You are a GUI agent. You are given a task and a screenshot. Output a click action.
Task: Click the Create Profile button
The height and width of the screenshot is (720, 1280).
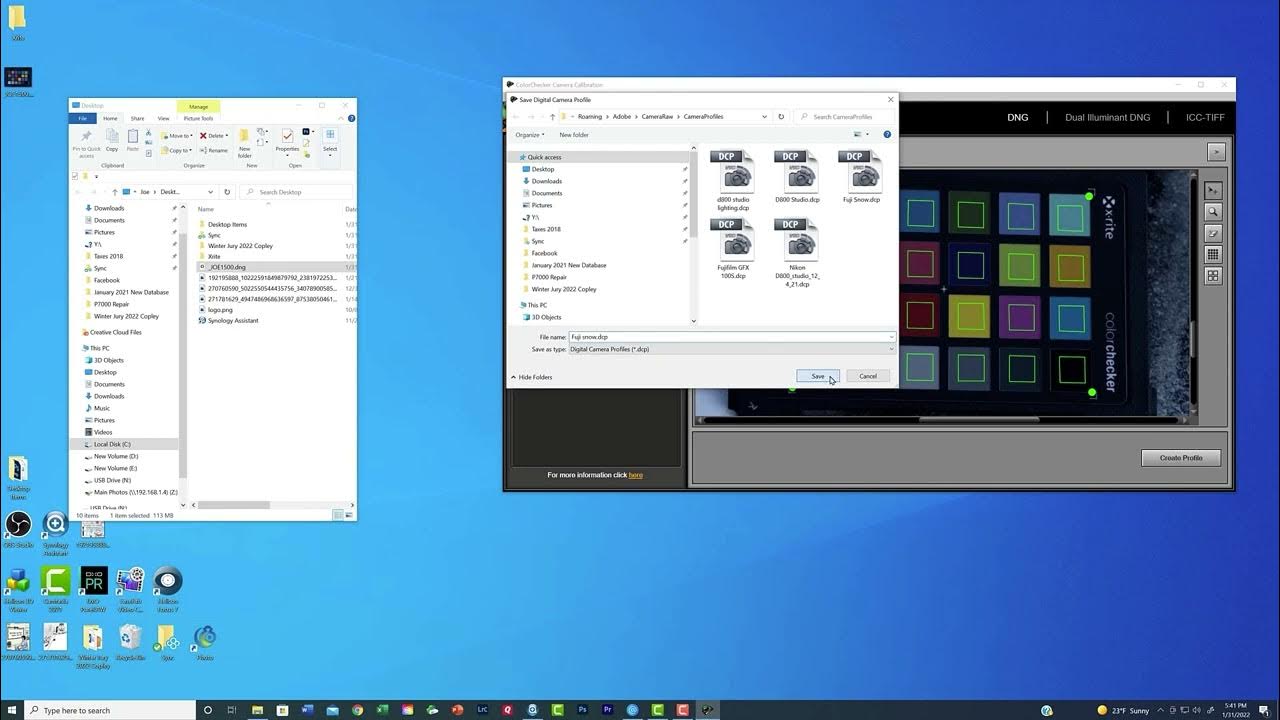coord(1181,458)
